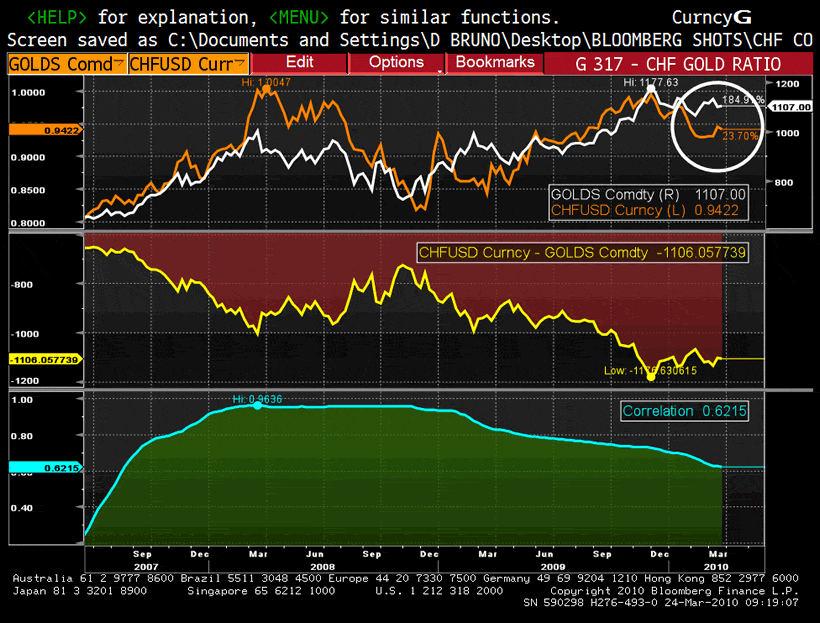Click the 800 right axis value
820x623 pixels.
pyautogui.click(x=783, y=183)
